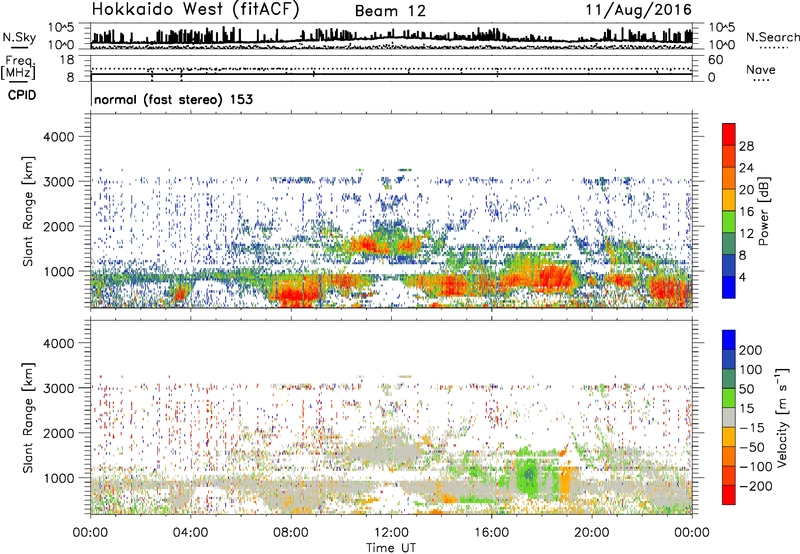Click the "12:00" time tick label
800x554 pixels.
point(391,533)
